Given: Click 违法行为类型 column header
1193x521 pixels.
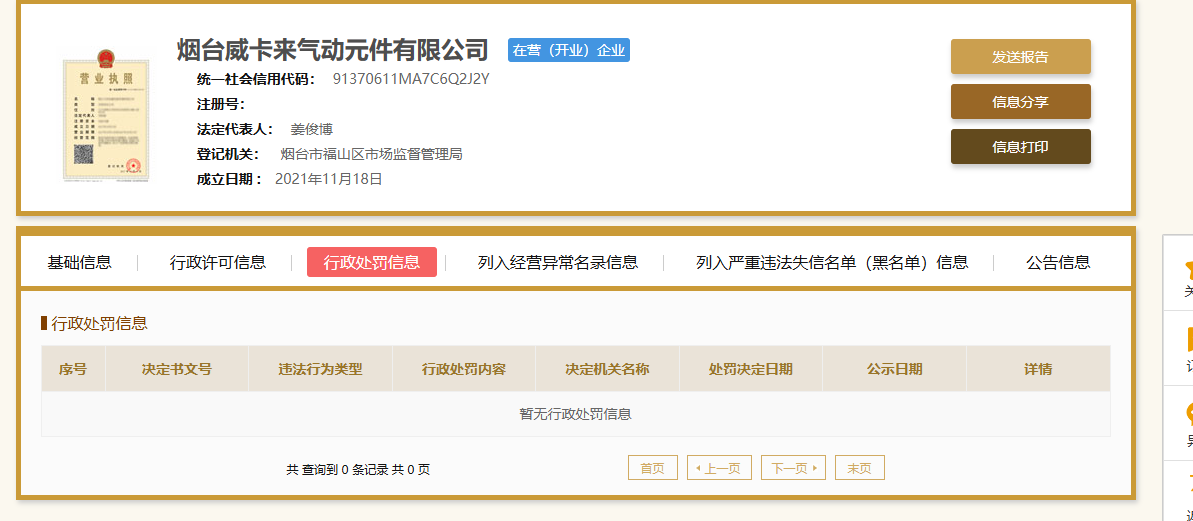Looking at the screenshot, I should coord(320,369).
